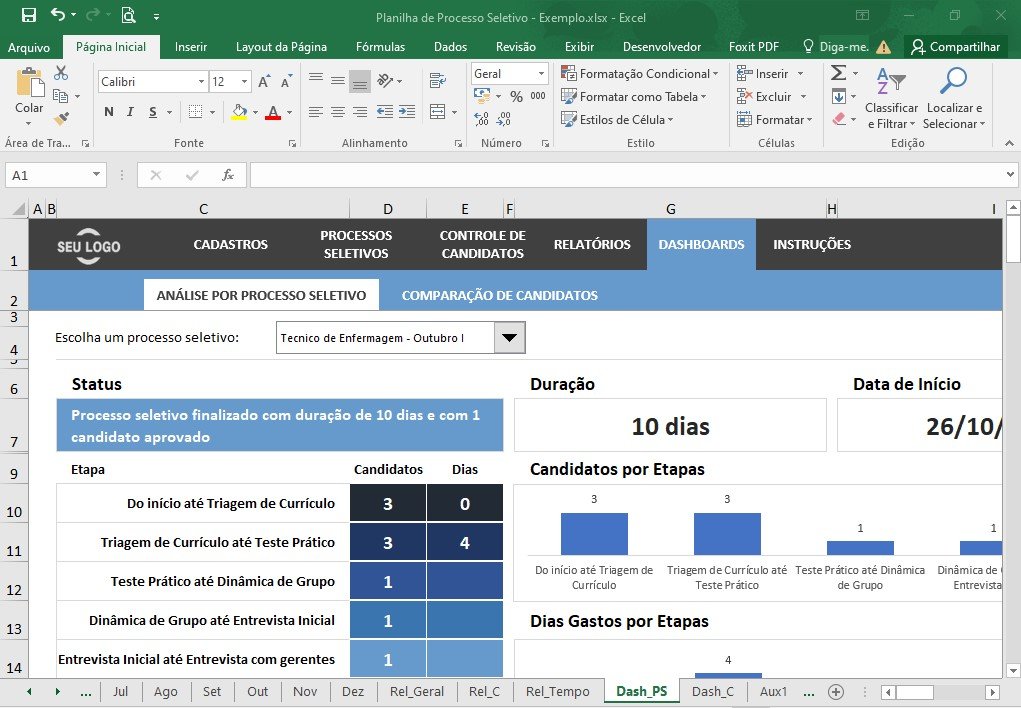Screen dimensions: 1021x708
Task: Click the insert function fx button
Action: point(228,175)
